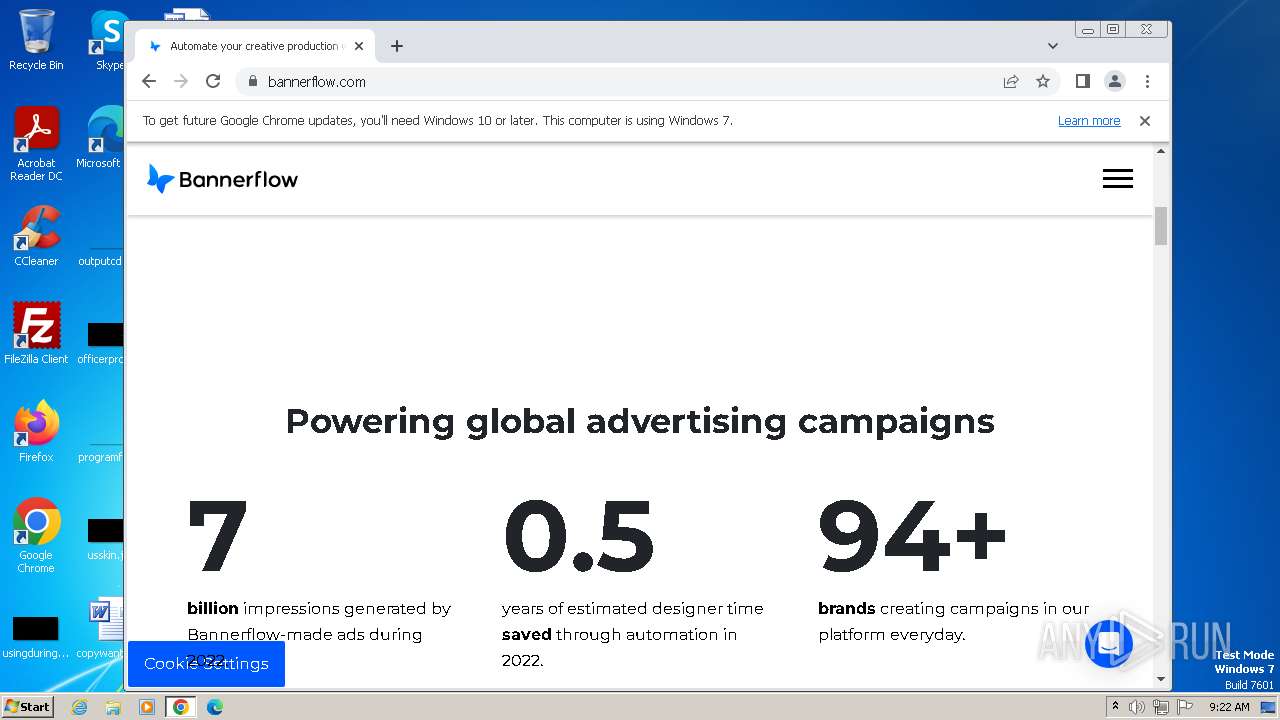
Task: Click 'brands creating campaigns in our platform everyday' text
Action: tap(954, 621)
